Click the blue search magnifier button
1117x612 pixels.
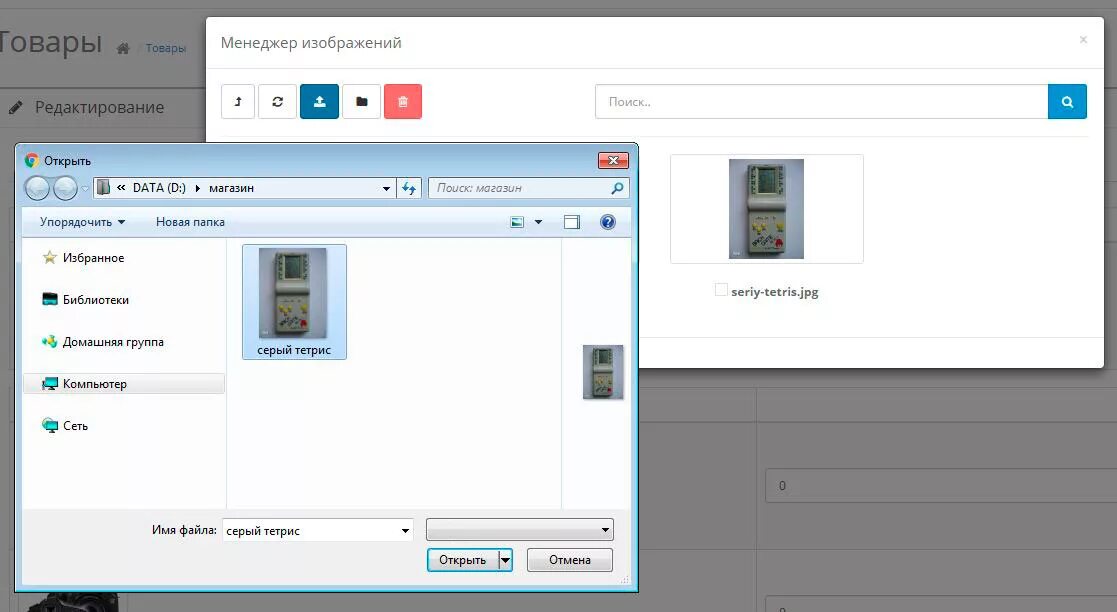tap(1067, 102)
